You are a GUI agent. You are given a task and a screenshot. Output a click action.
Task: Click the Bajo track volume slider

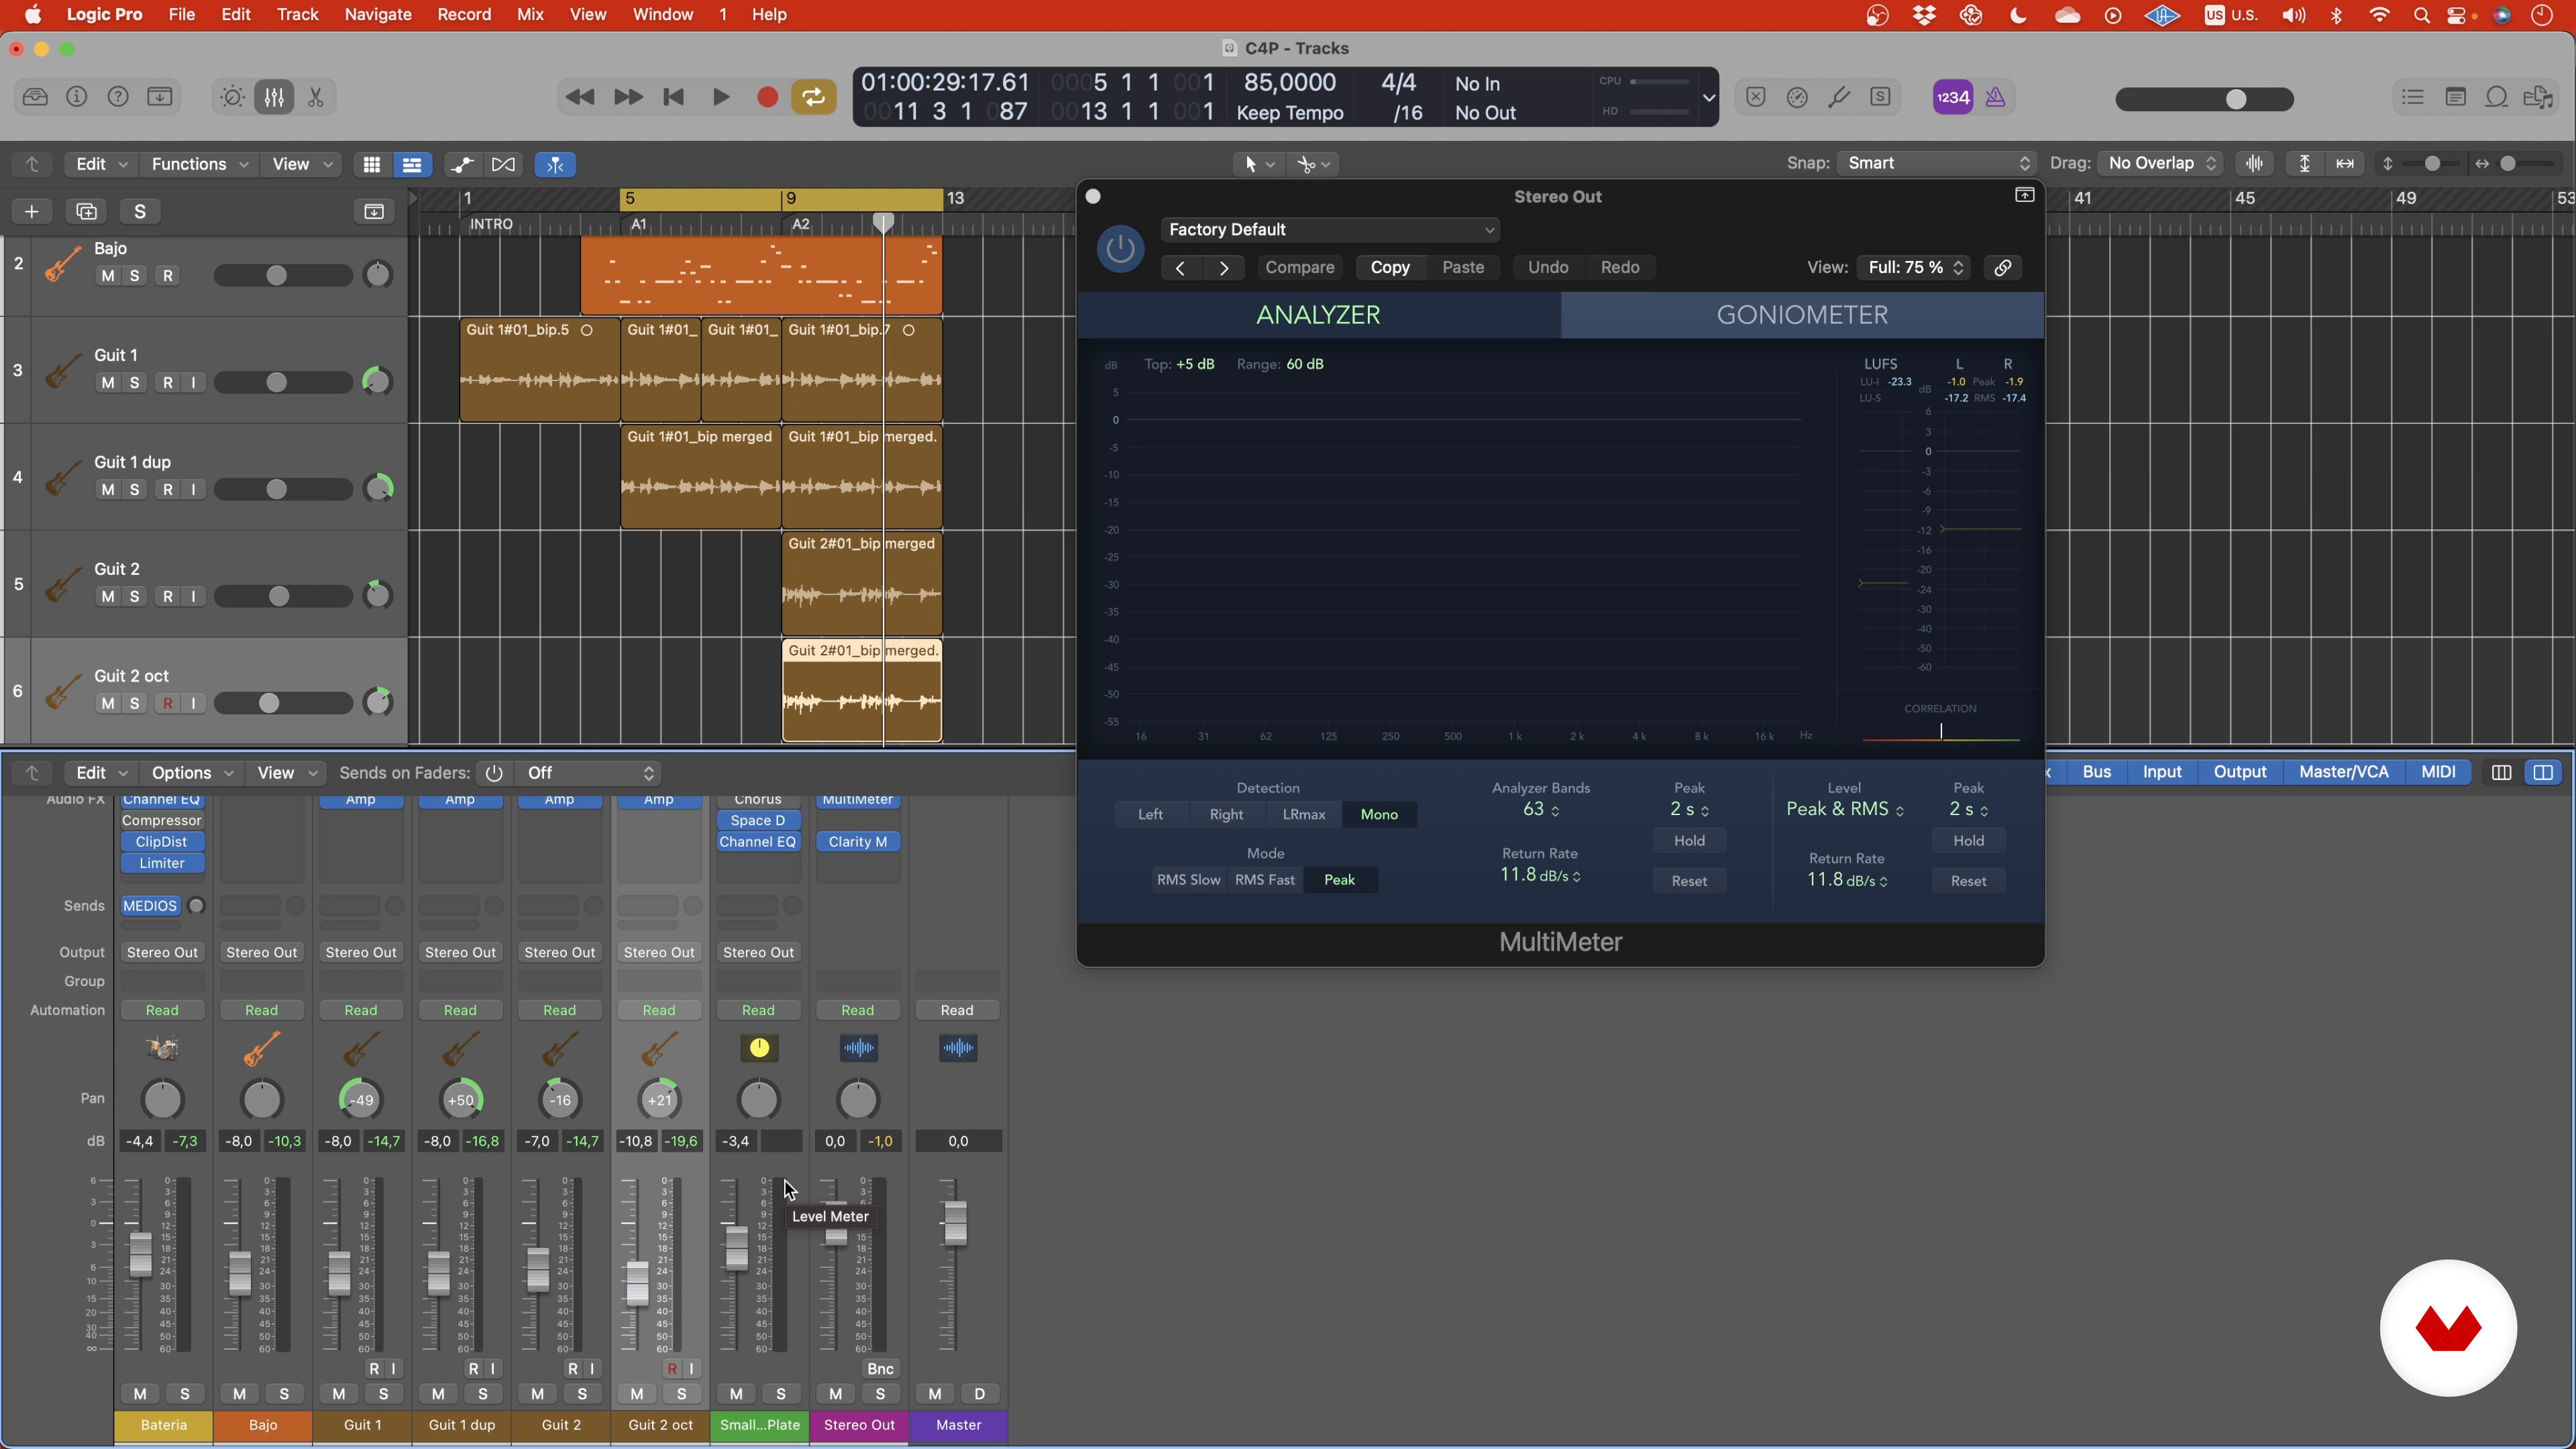click(283, 276)
